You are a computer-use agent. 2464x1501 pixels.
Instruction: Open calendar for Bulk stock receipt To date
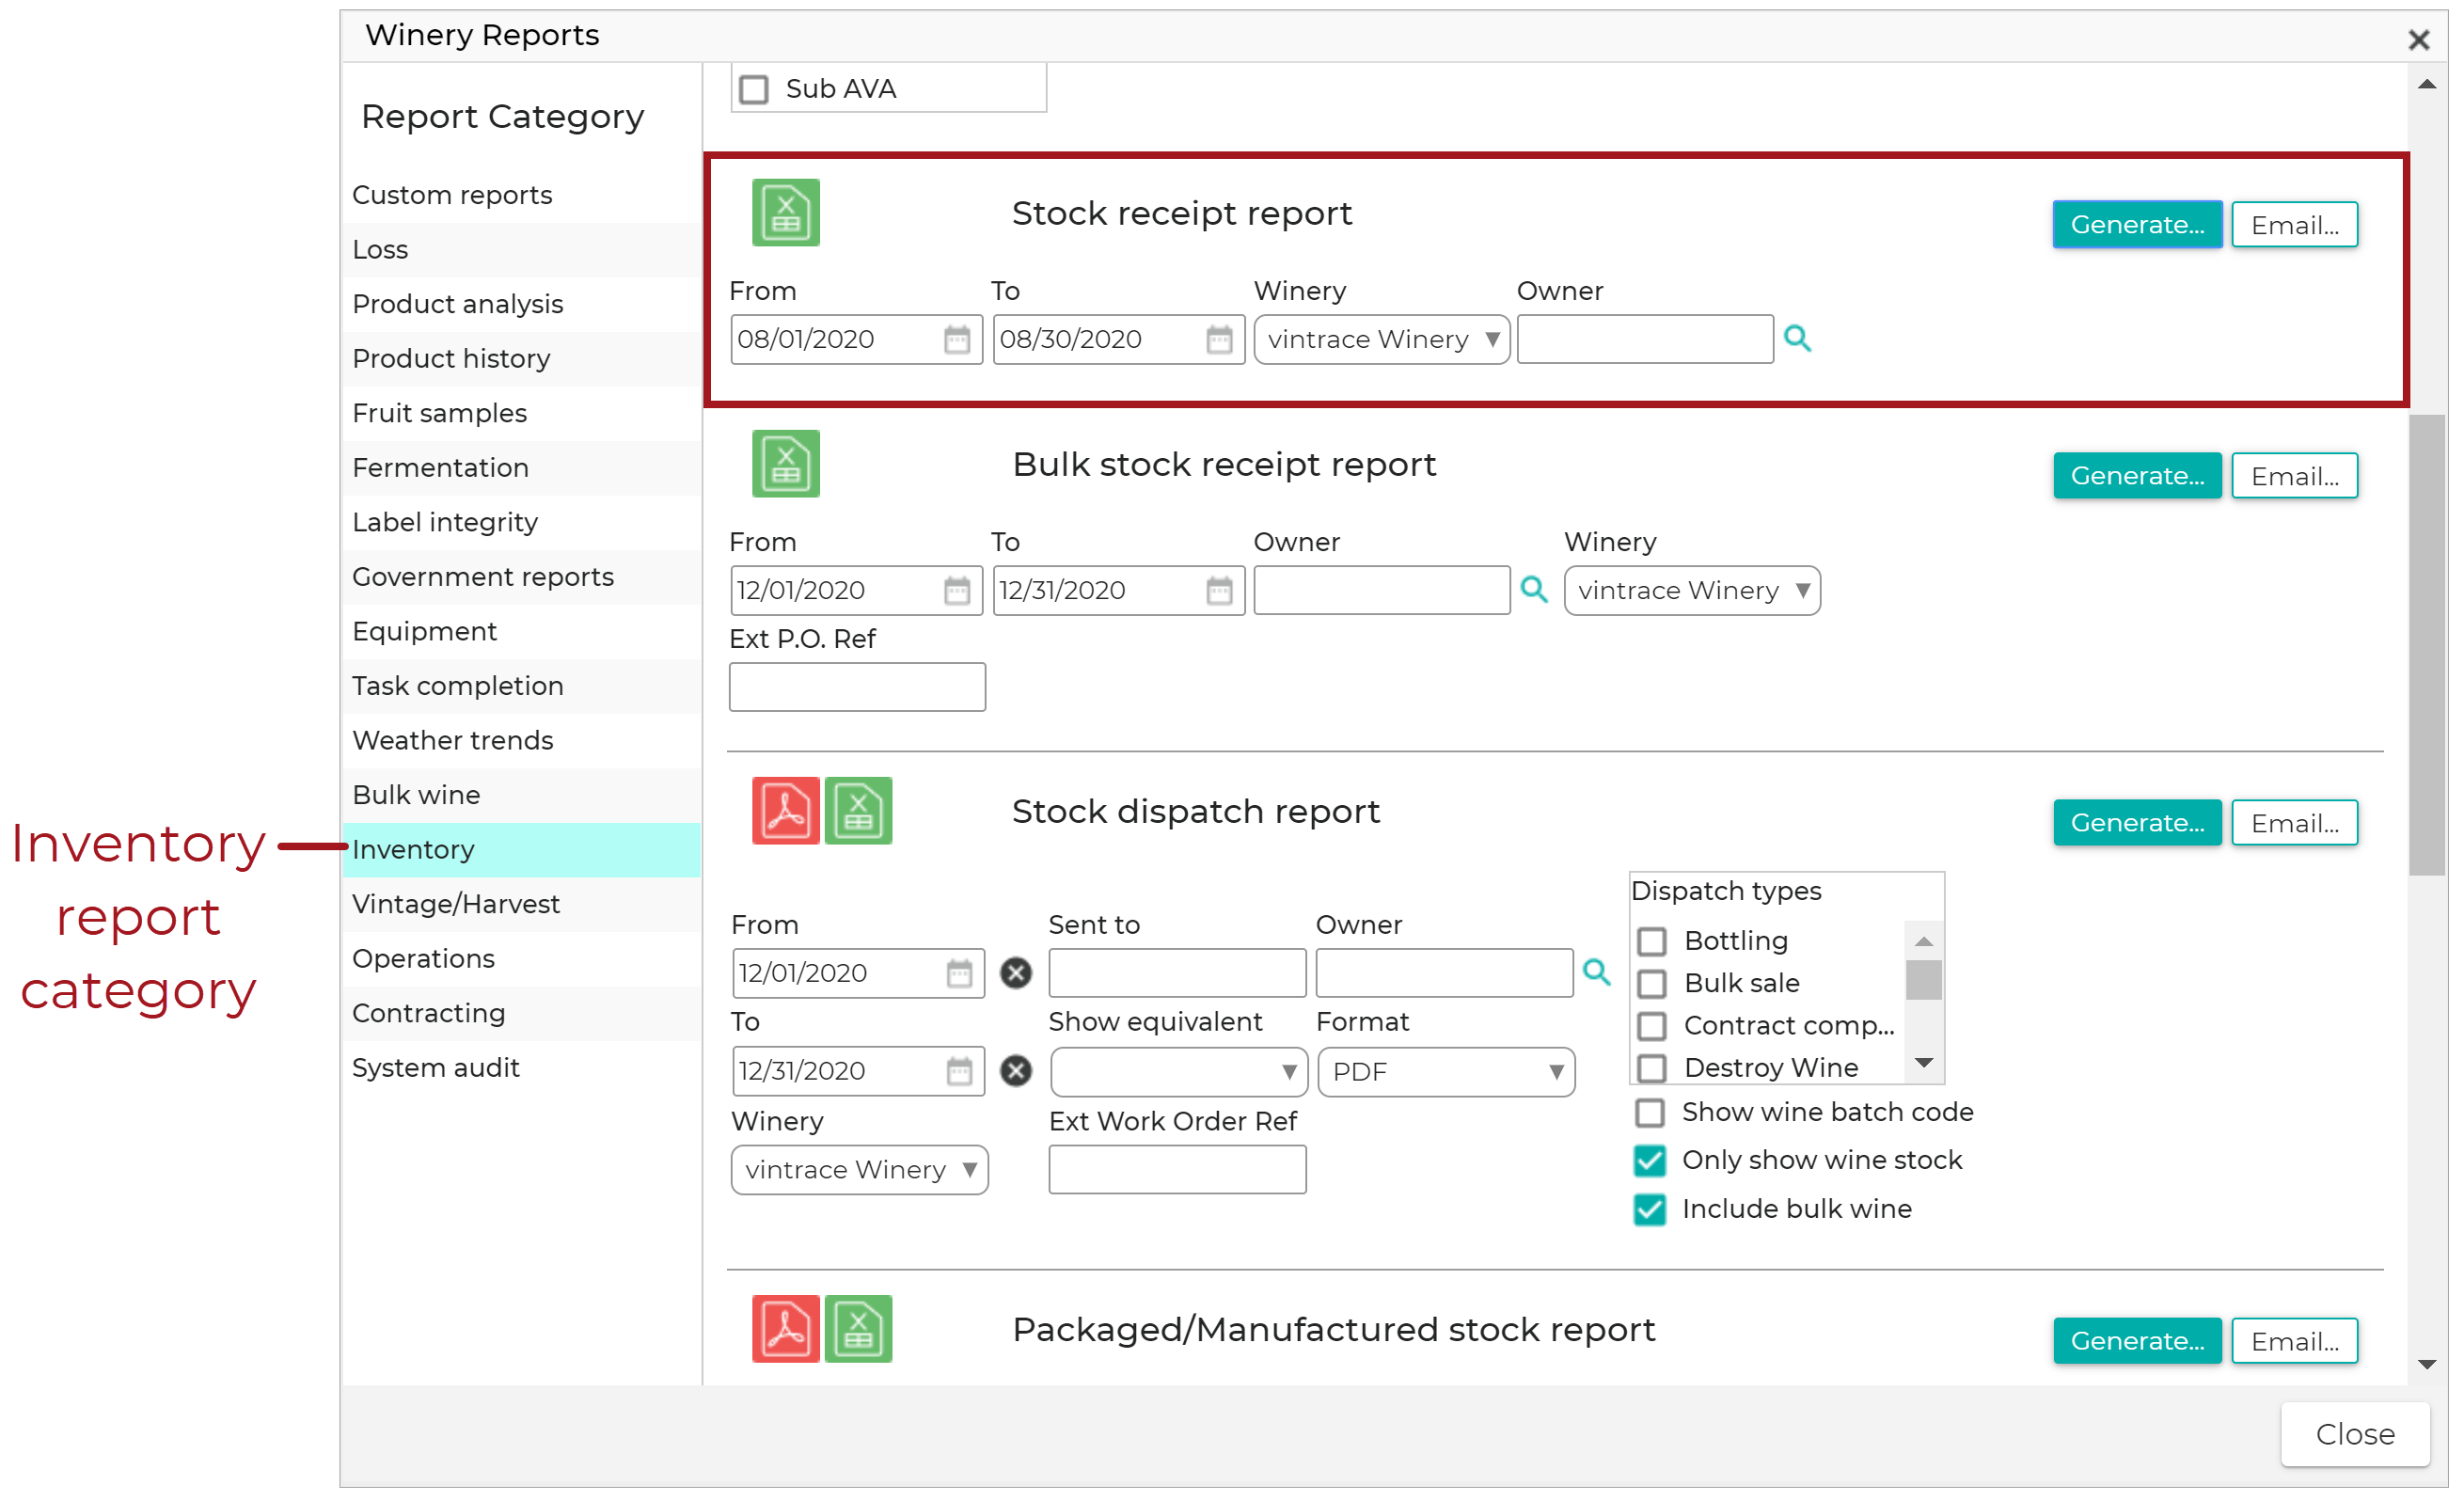point(1219,591)
